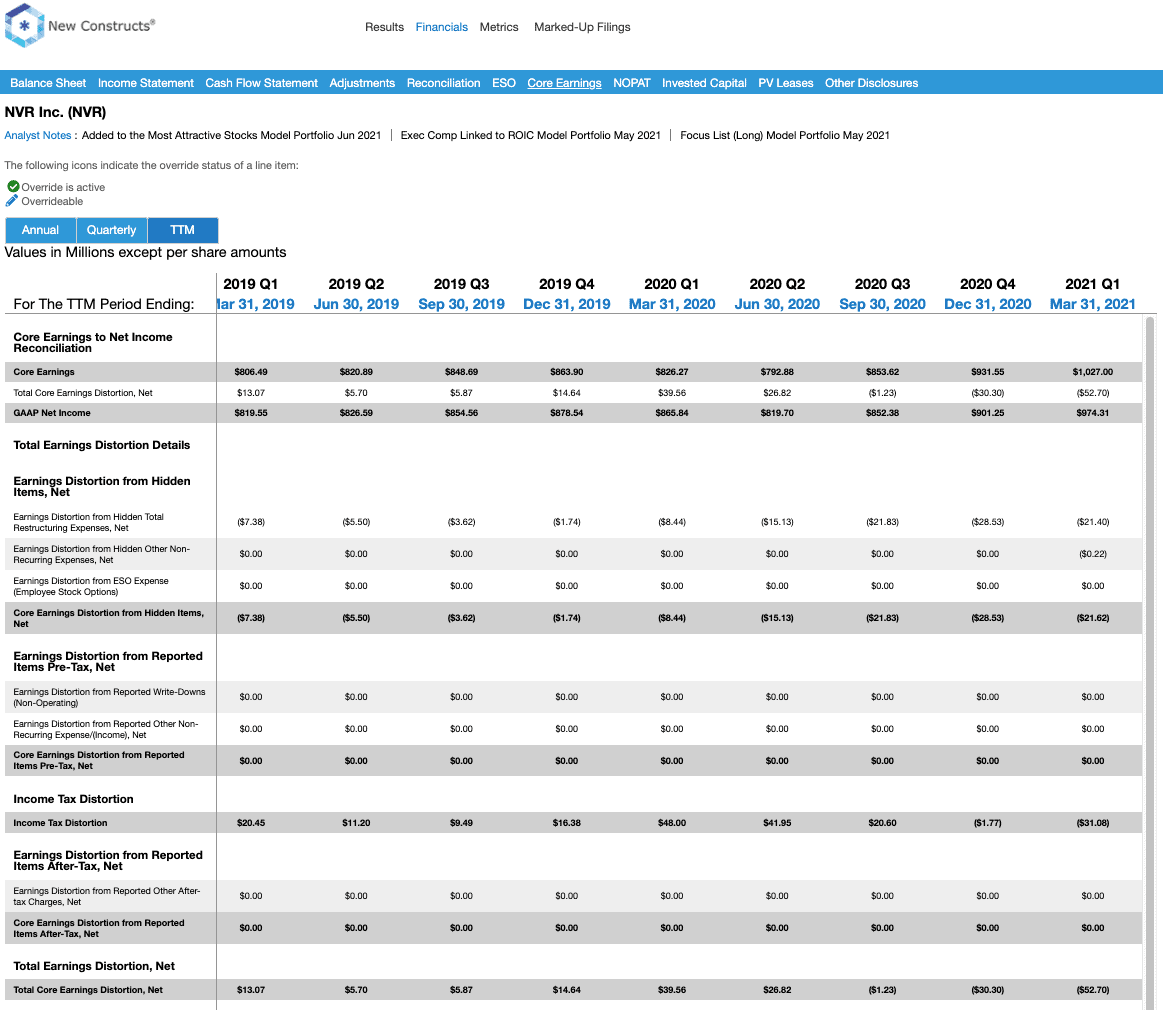This screenshot has width=1163, height=1010.
Task: Open Marked-Up Filings
Action: 582,27
